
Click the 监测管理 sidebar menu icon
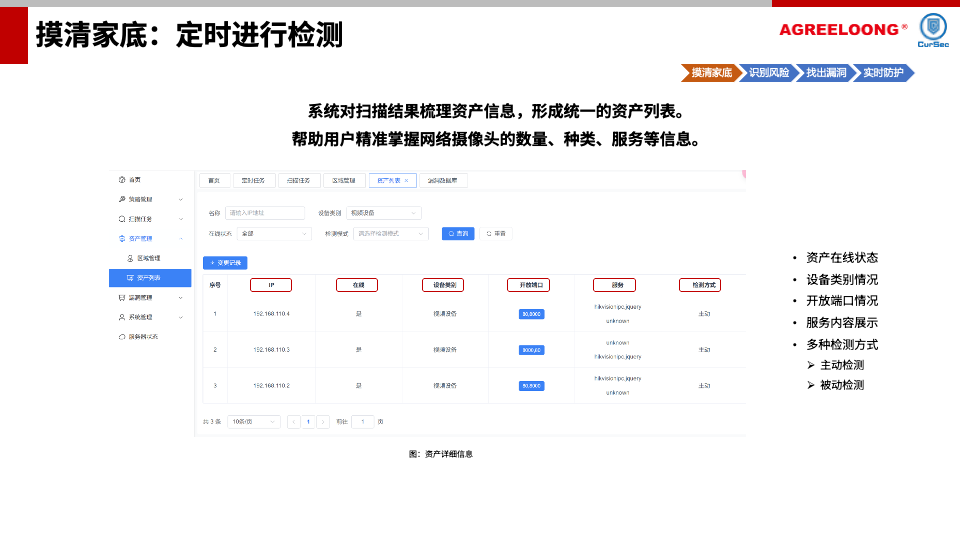[x=122, y=298]
